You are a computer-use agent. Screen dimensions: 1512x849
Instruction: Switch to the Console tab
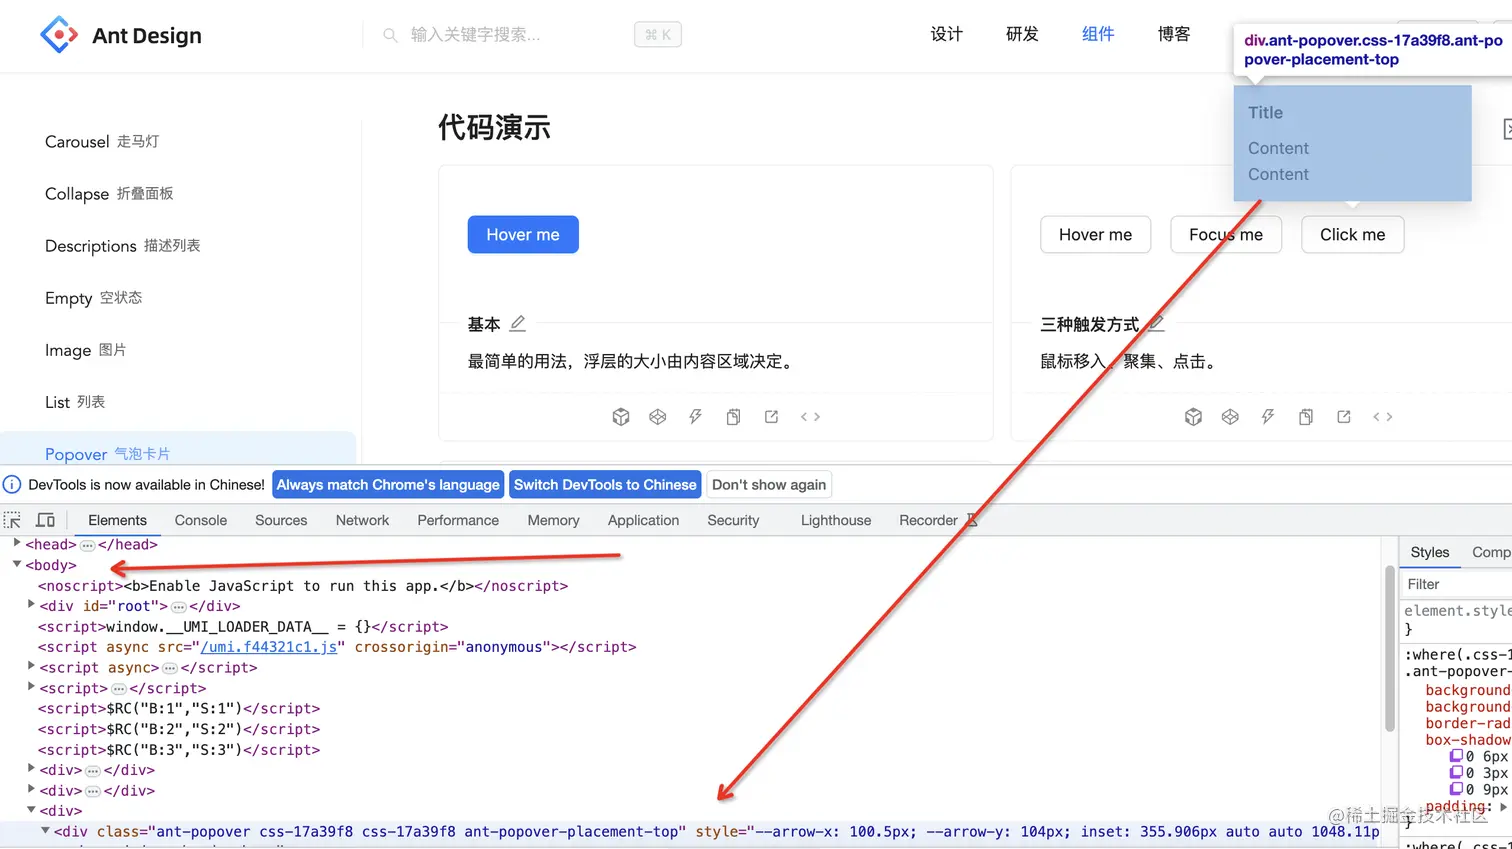pos(201,520)
